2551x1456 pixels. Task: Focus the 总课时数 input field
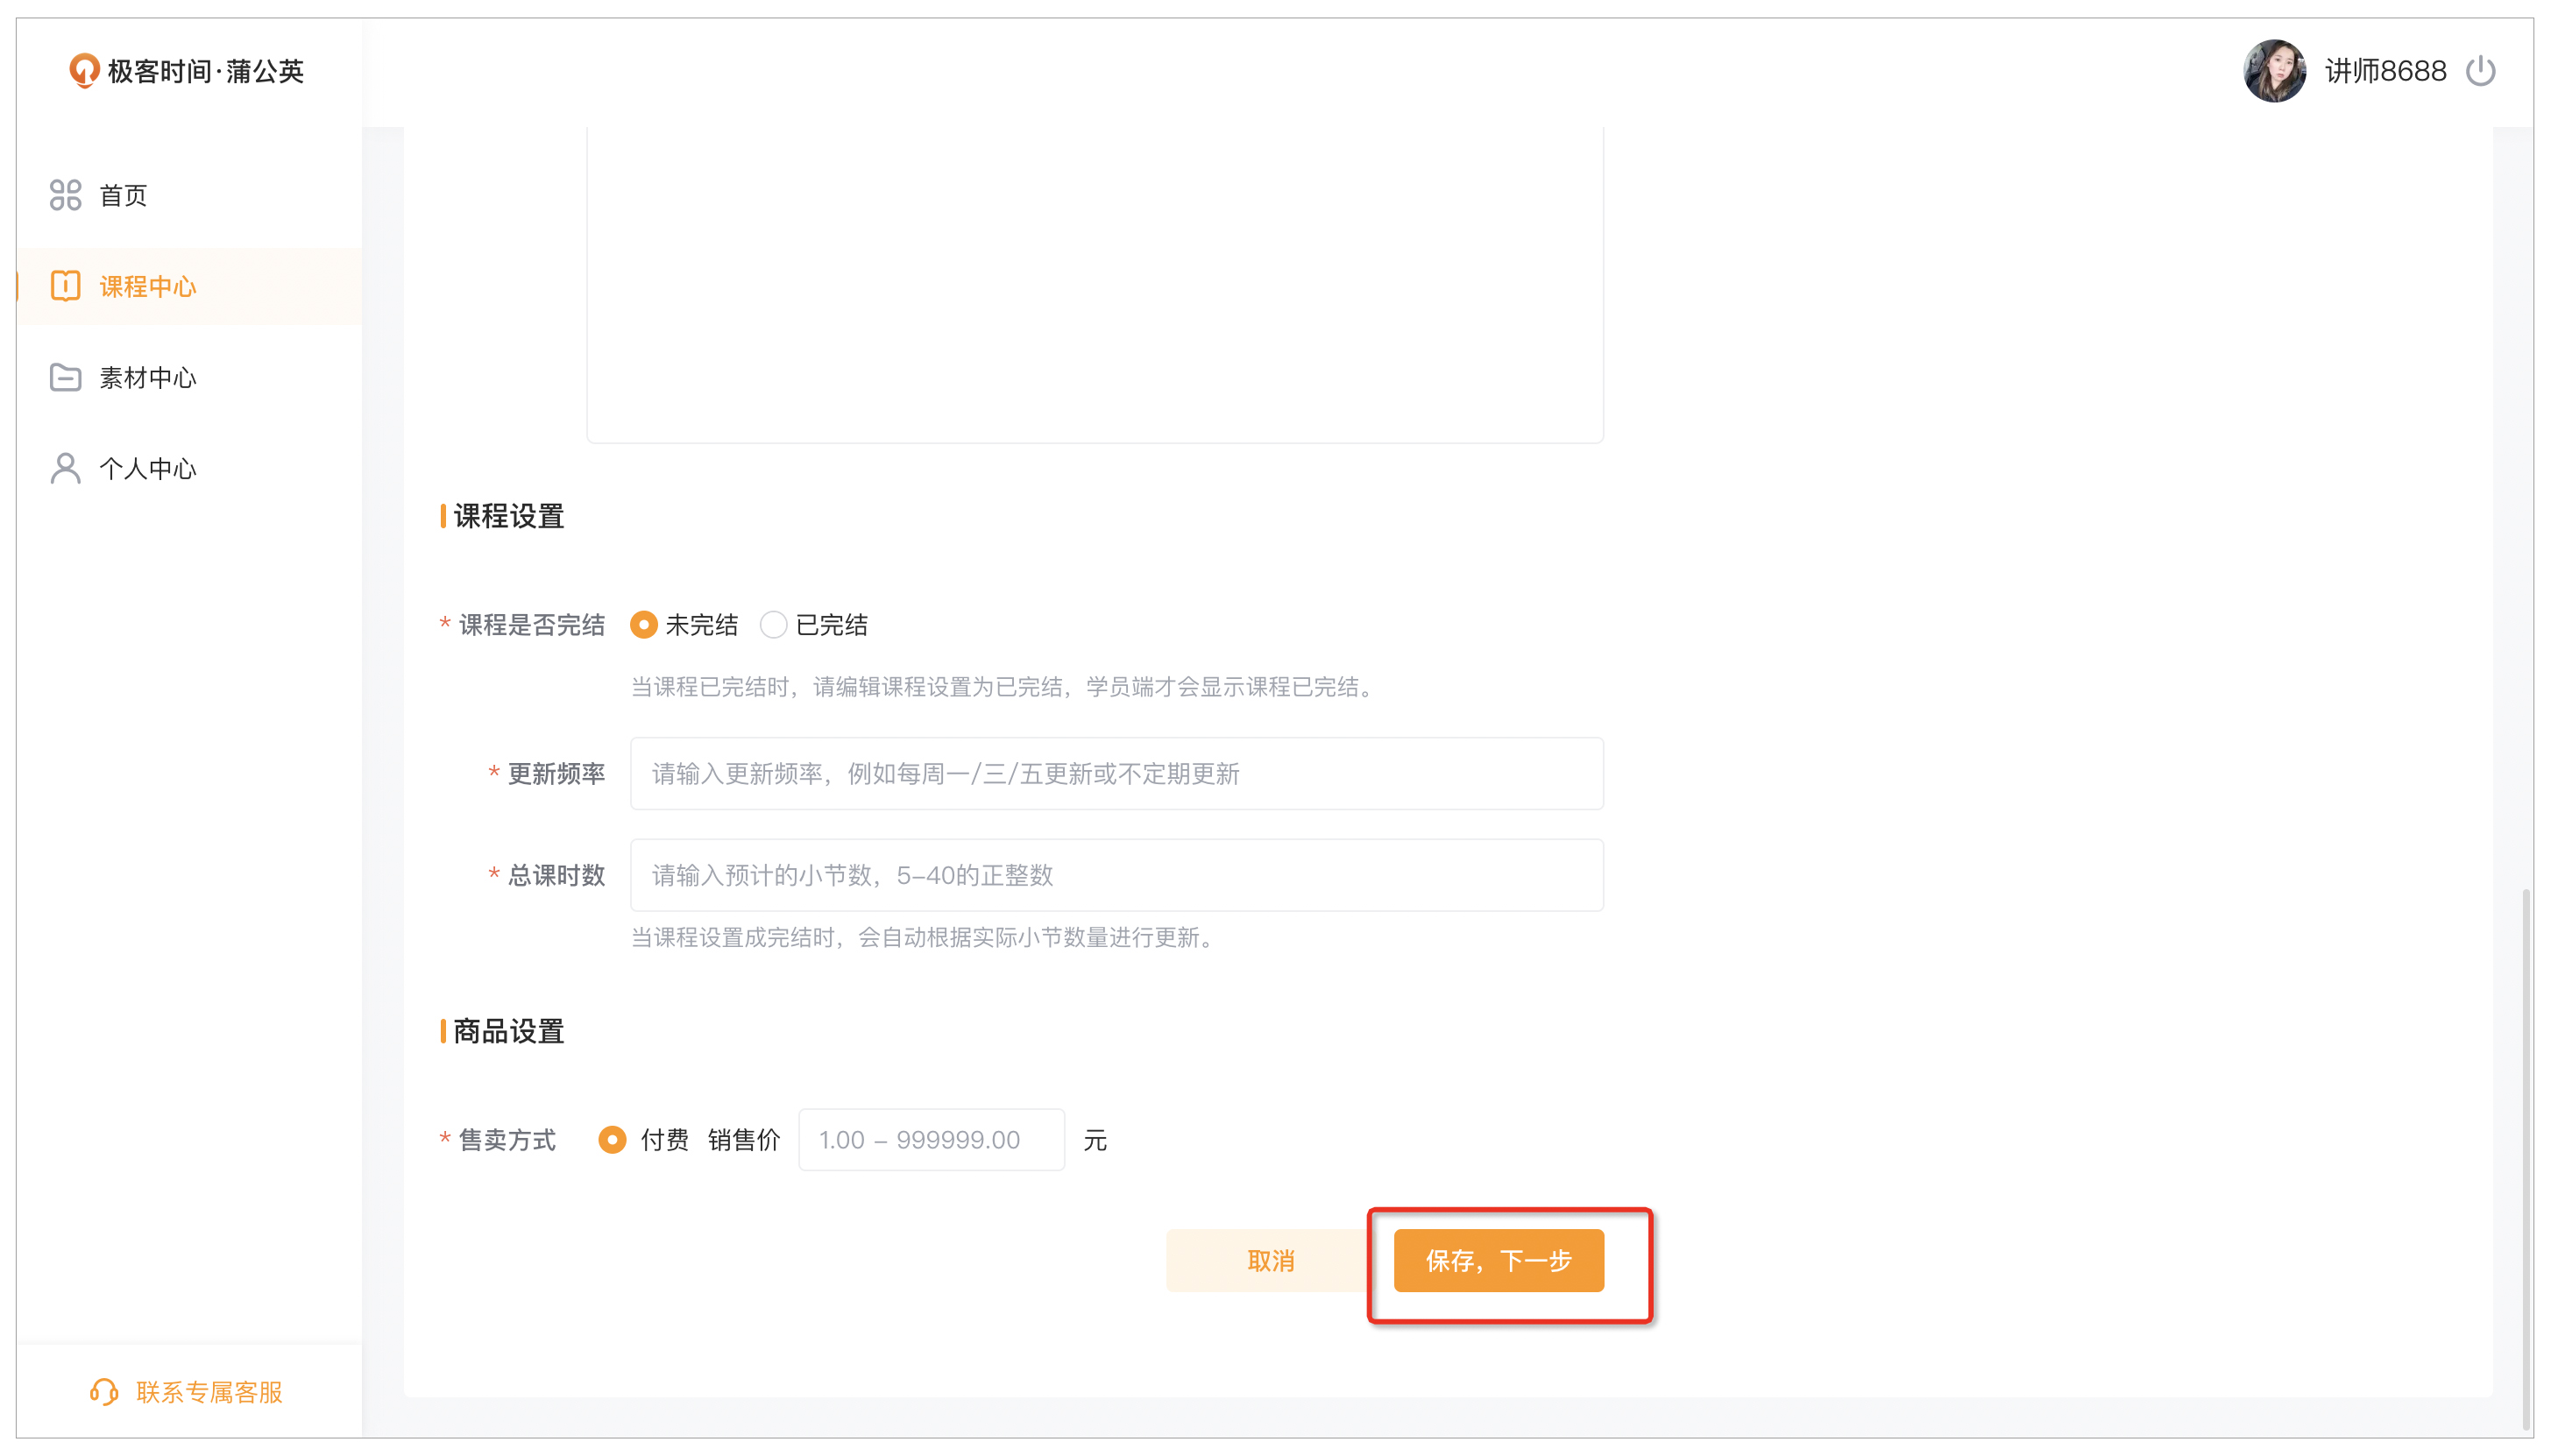click(x=1116, y=875)
